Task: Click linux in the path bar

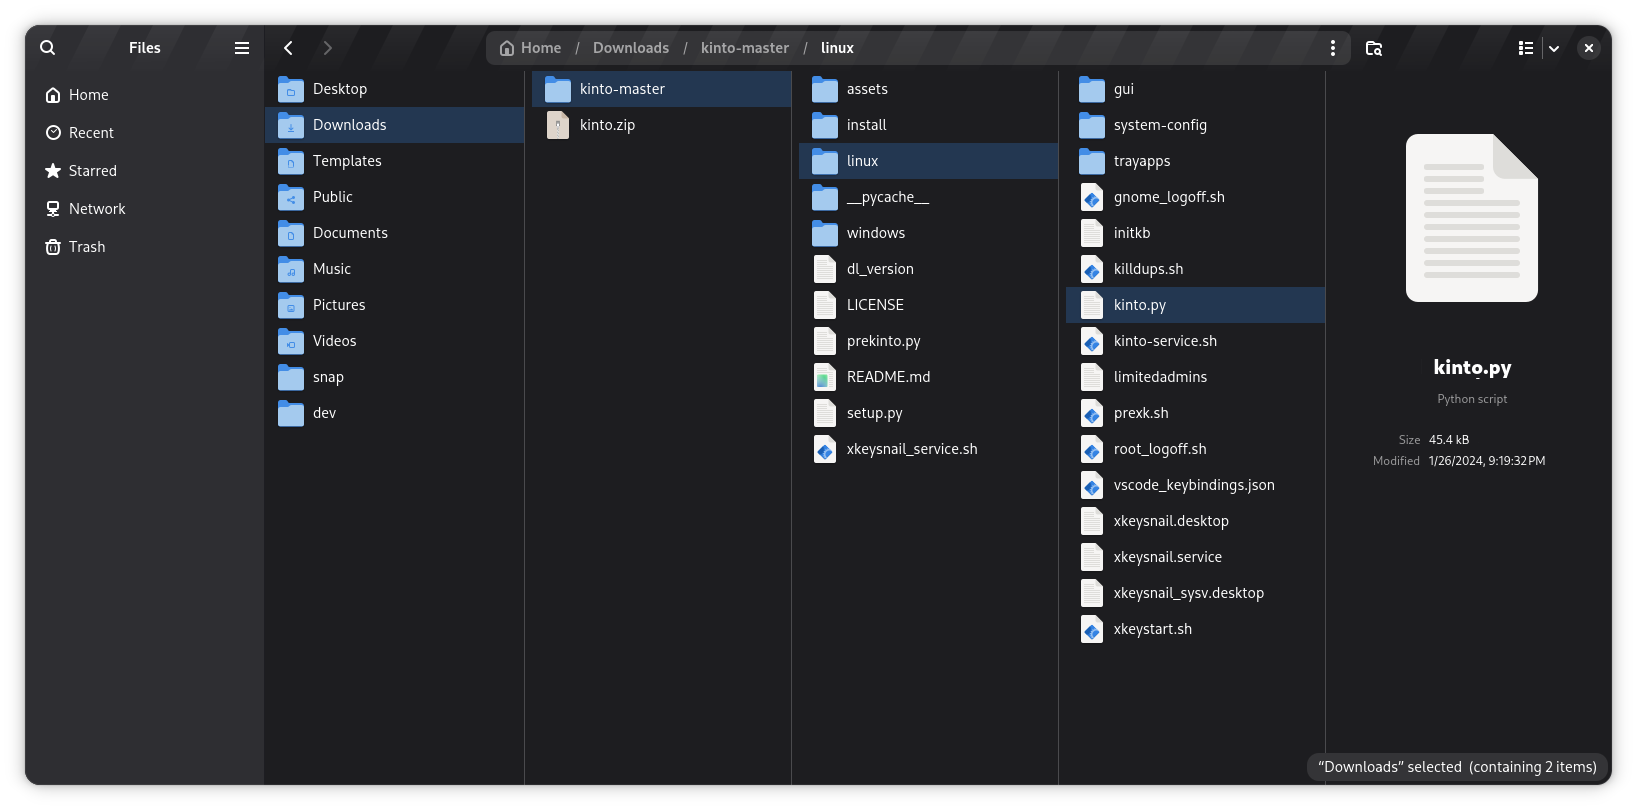Action: (837, 48)
